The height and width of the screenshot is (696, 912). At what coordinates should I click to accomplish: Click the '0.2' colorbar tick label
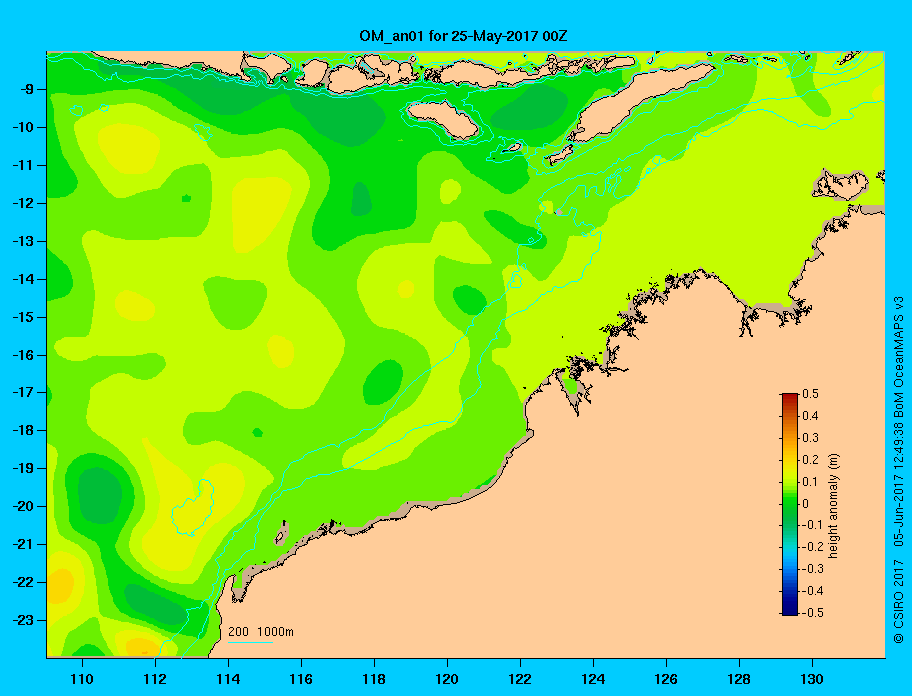point(810,460)
